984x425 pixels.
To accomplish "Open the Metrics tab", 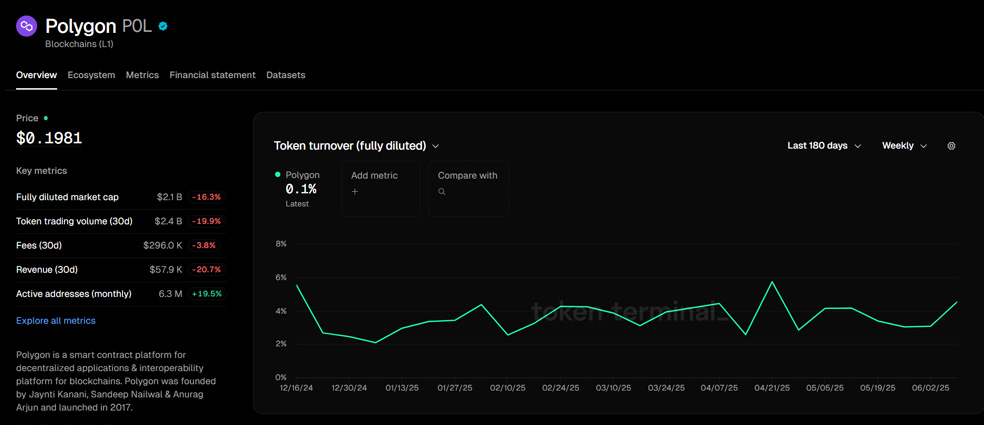I will (142, 75).
